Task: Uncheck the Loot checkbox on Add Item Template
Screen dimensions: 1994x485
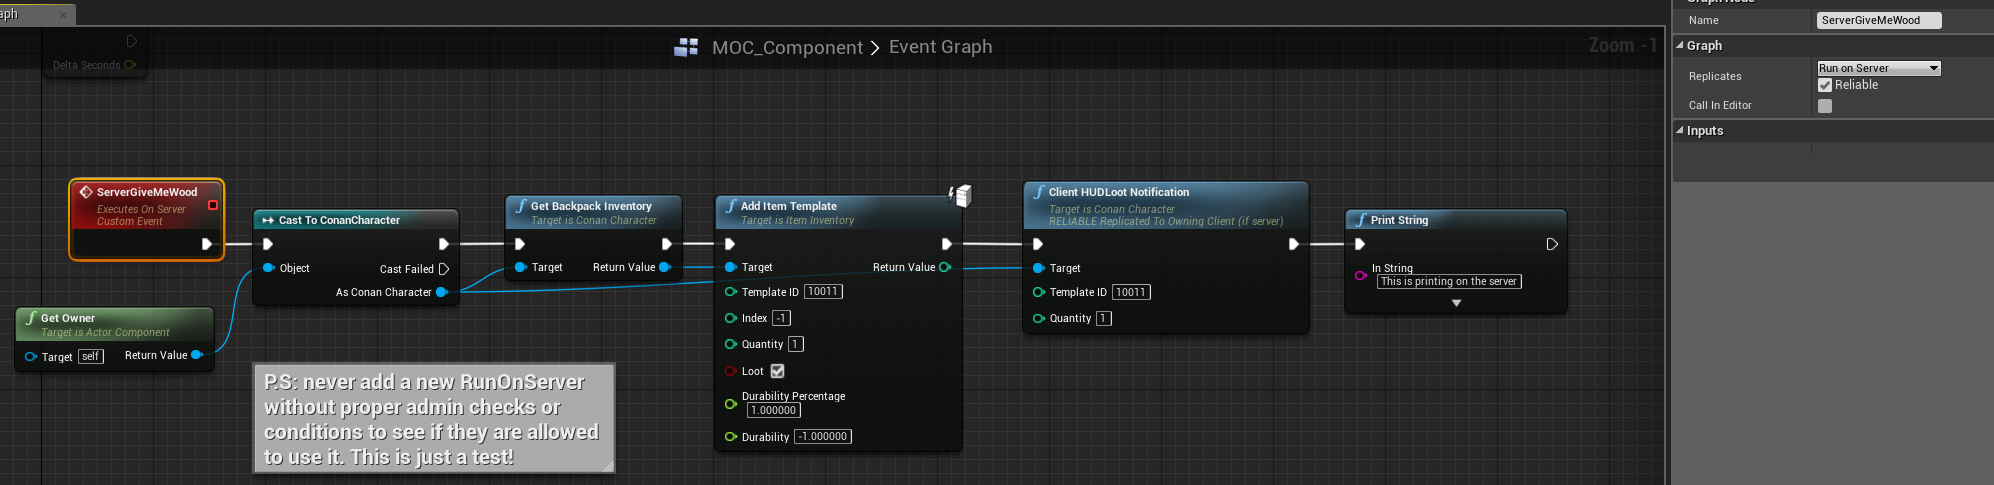Action: [778, 371]
